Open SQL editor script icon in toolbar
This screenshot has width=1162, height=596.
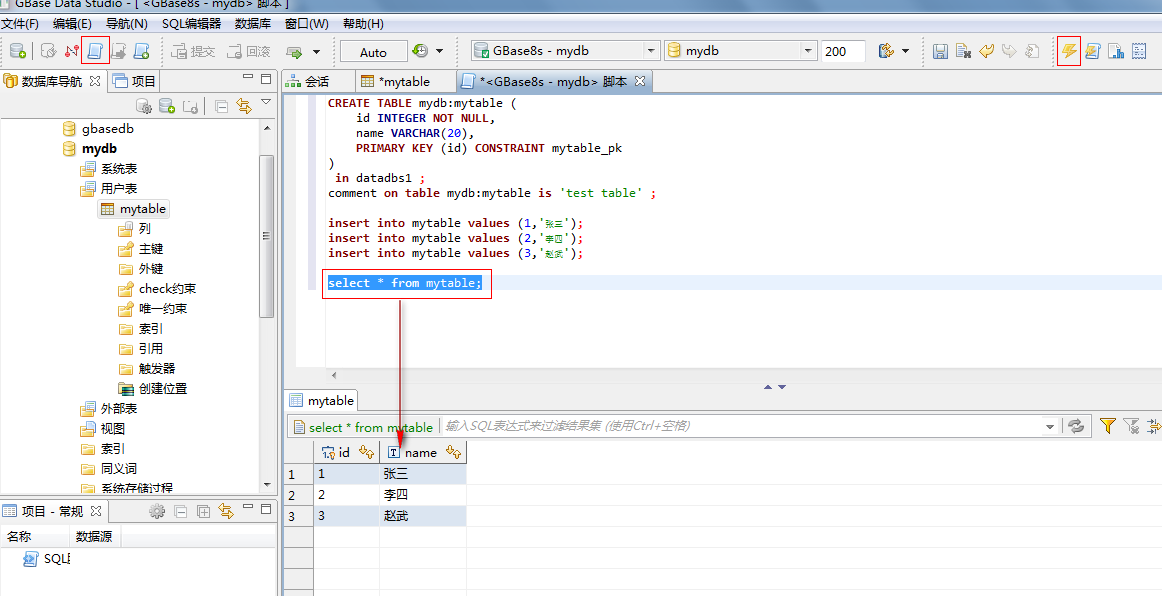pyautogui.click(x=95, y=51)
